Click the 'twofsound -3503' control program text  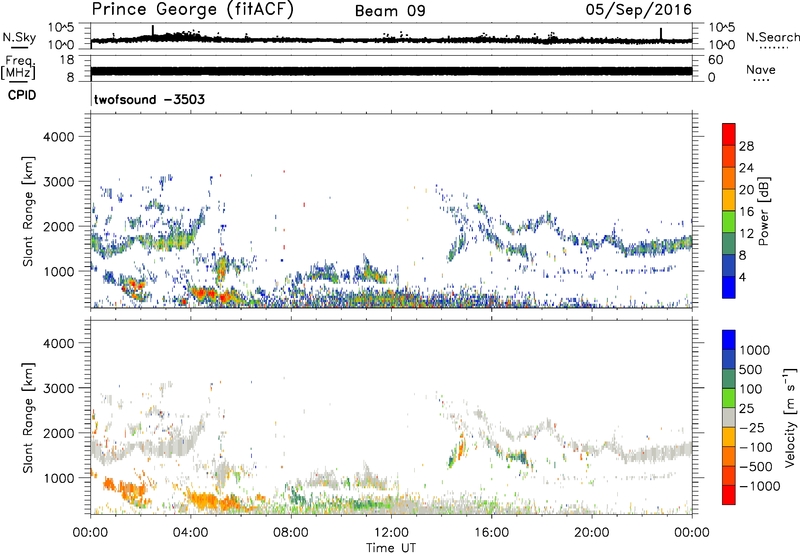point(149,99)
